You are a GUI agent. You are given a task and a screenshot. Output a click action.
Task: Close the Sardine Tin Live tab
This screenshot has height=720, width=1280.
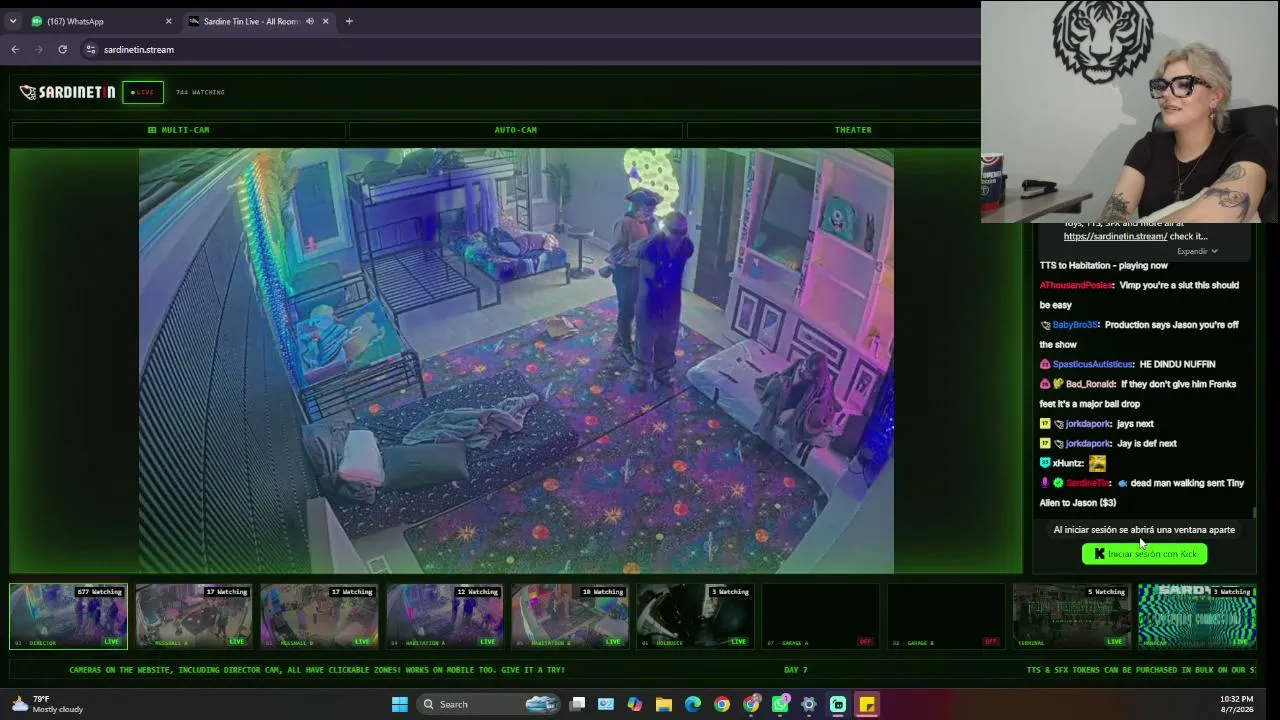coord(324,21)
